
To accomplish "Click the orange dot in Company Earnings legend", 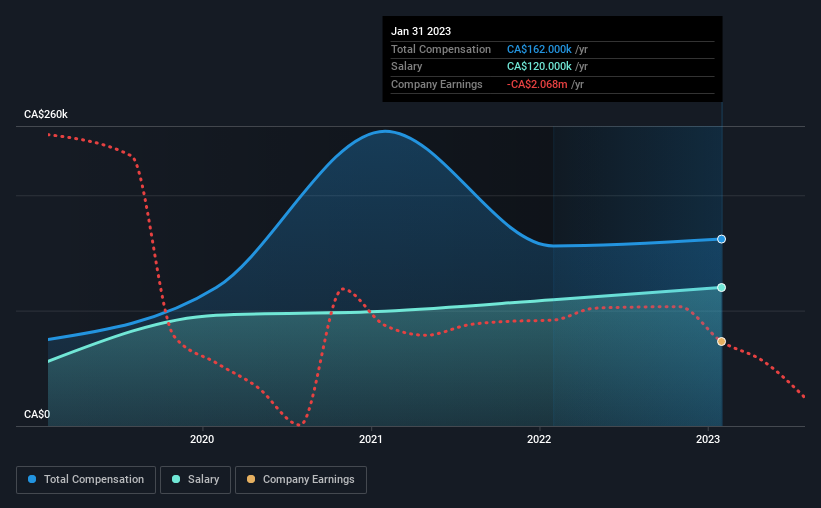I will 251,479.
